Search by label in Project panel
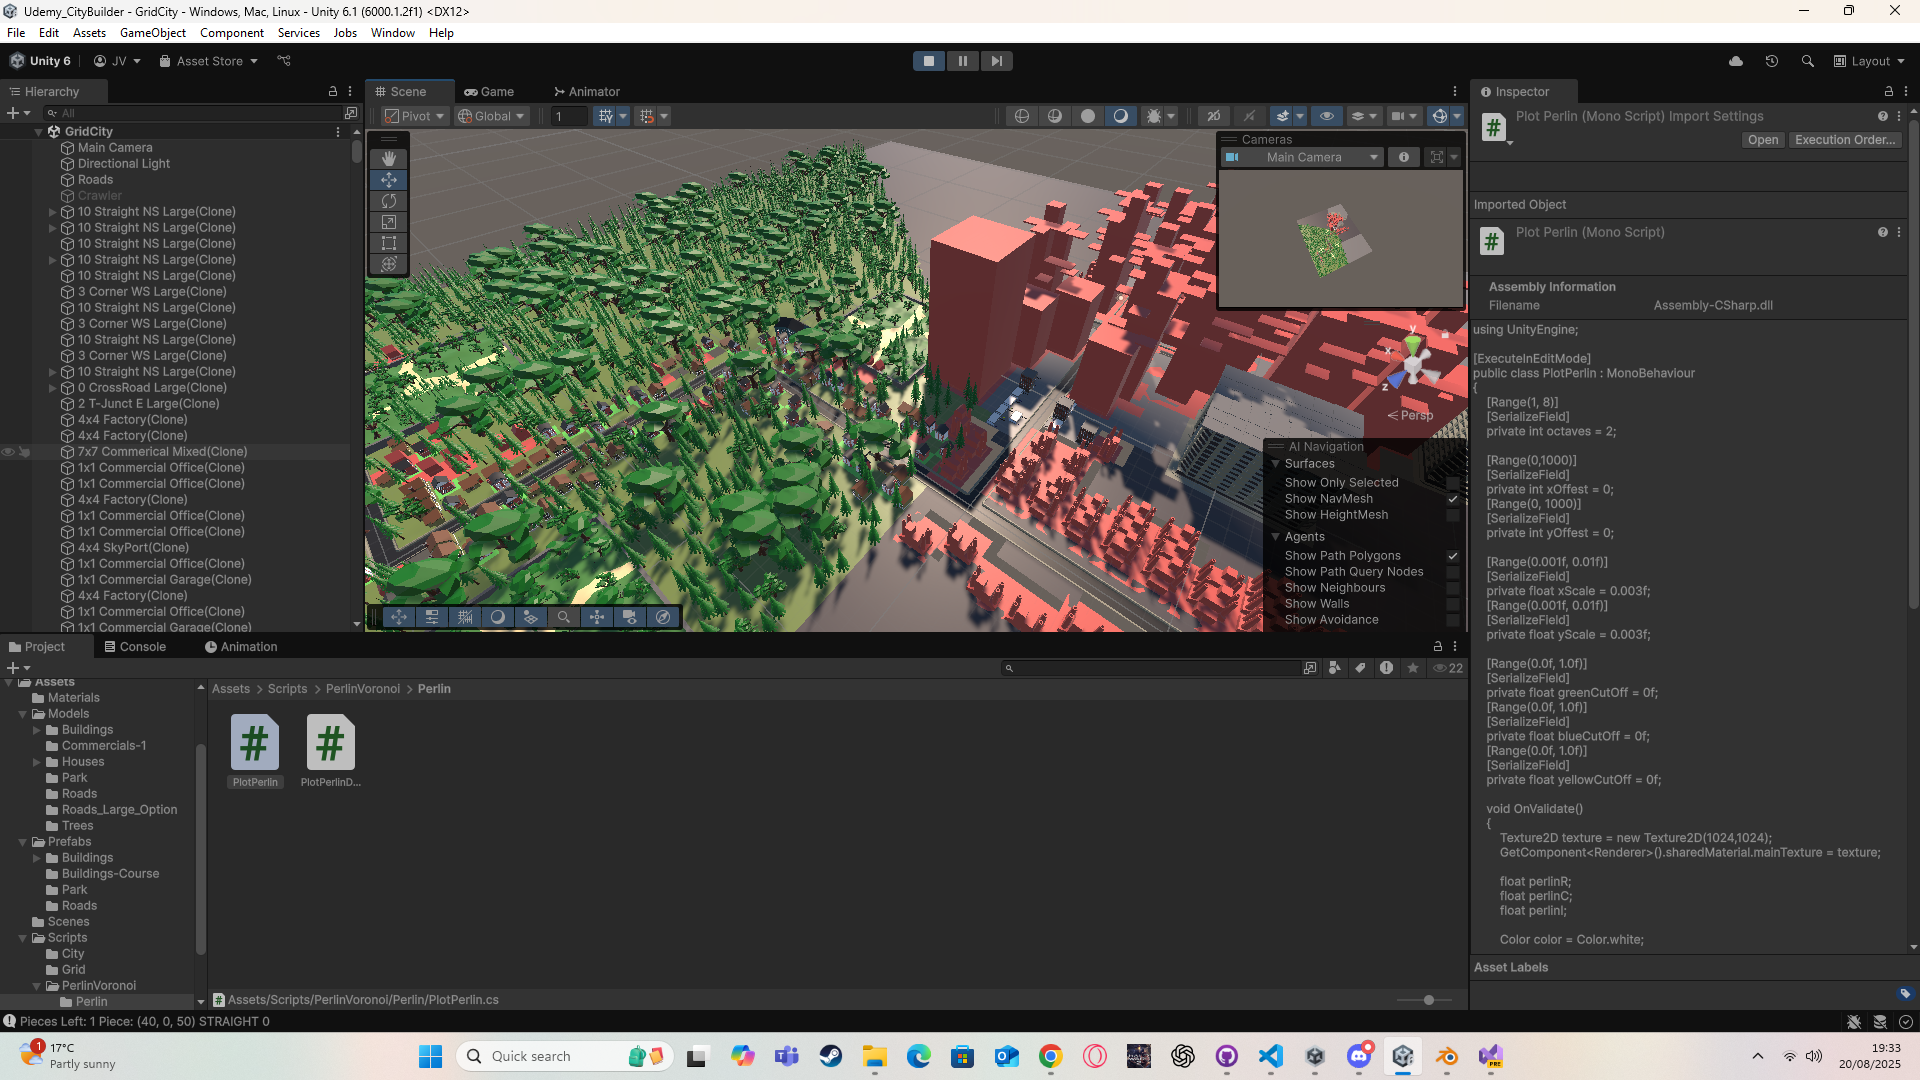The width and height of the screenshot is (1920, 1080). tap(1361, 668)
